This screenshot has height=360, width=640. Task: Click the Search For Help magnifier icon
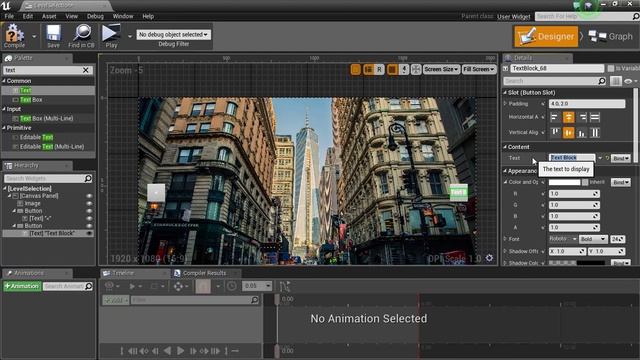click(635, 16)
